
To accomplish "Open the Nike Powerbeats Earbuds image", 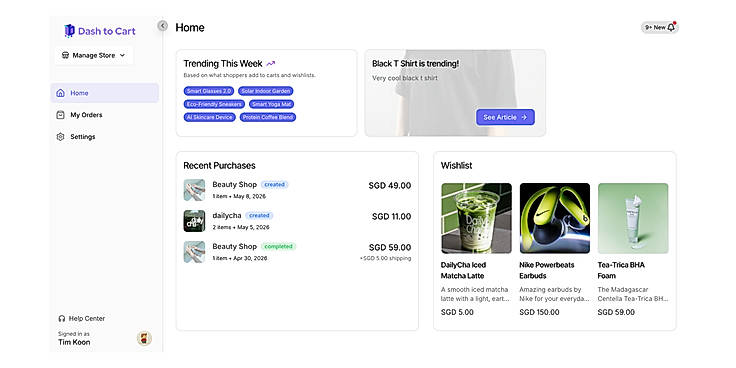I will (555, 218).
